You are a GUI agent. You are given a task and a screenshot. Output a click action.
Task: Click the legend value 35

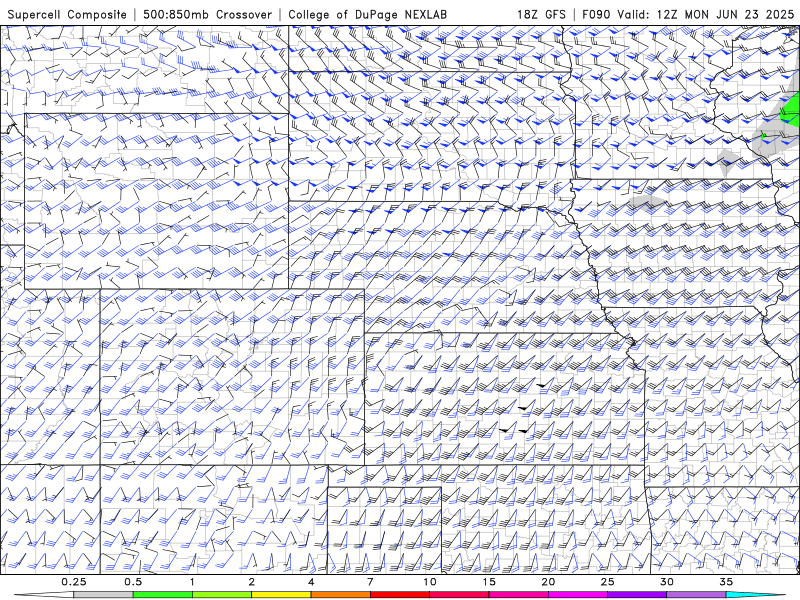pos(726,582)
